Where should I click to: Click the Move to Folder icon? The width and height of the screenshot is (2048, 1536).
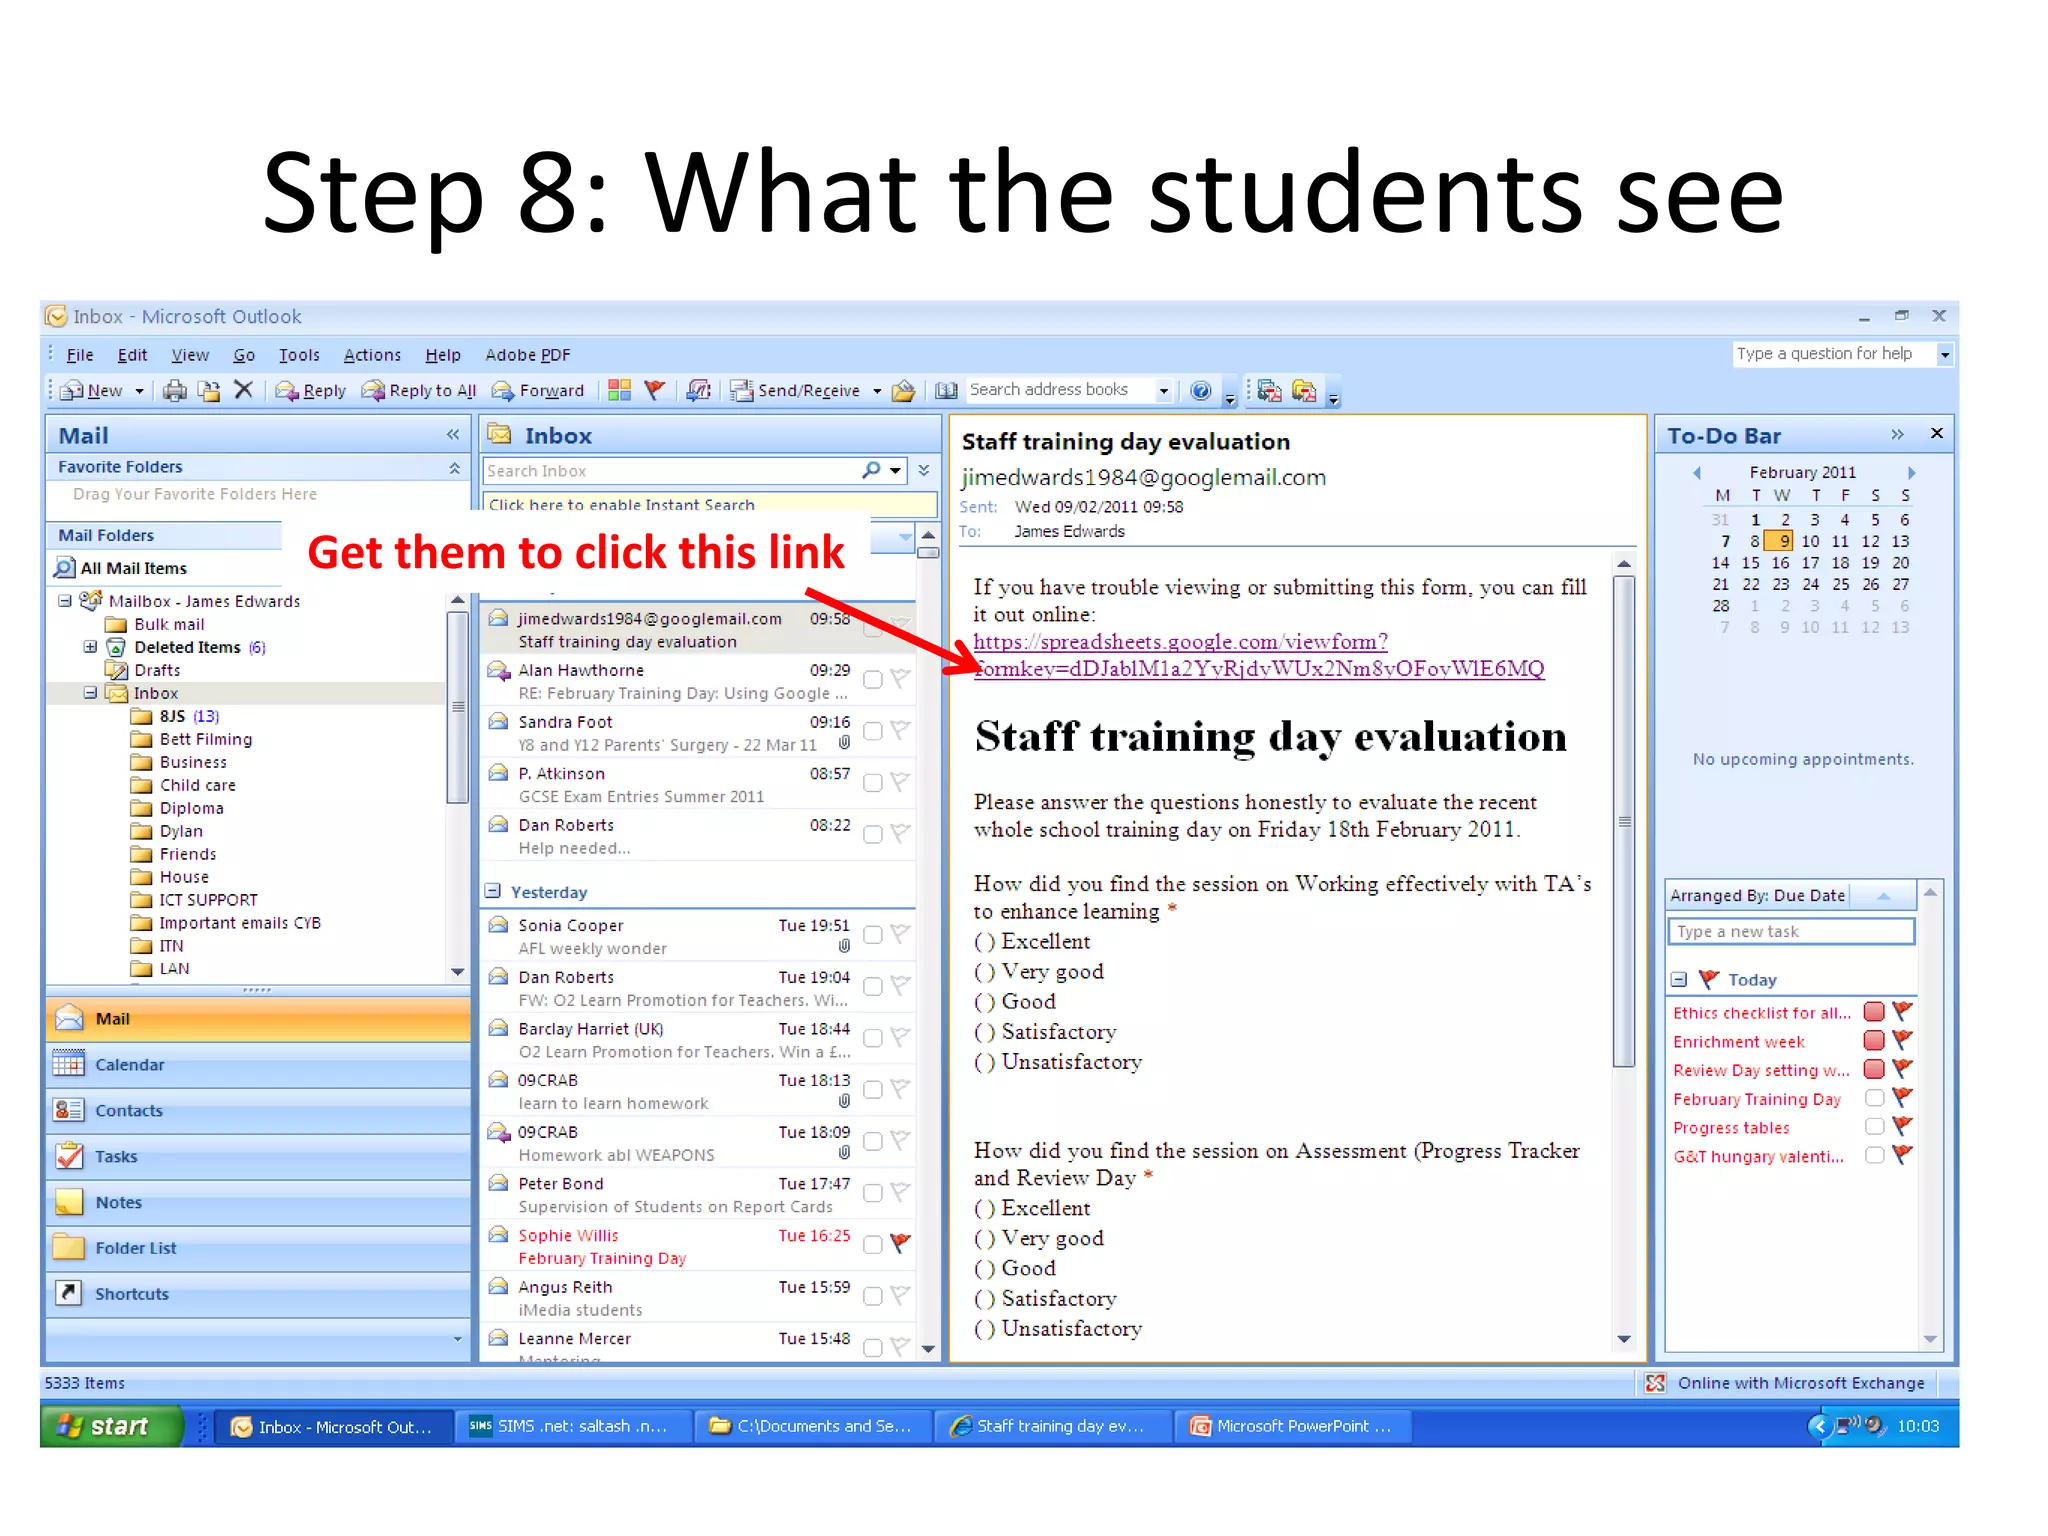tap(209, 390)
